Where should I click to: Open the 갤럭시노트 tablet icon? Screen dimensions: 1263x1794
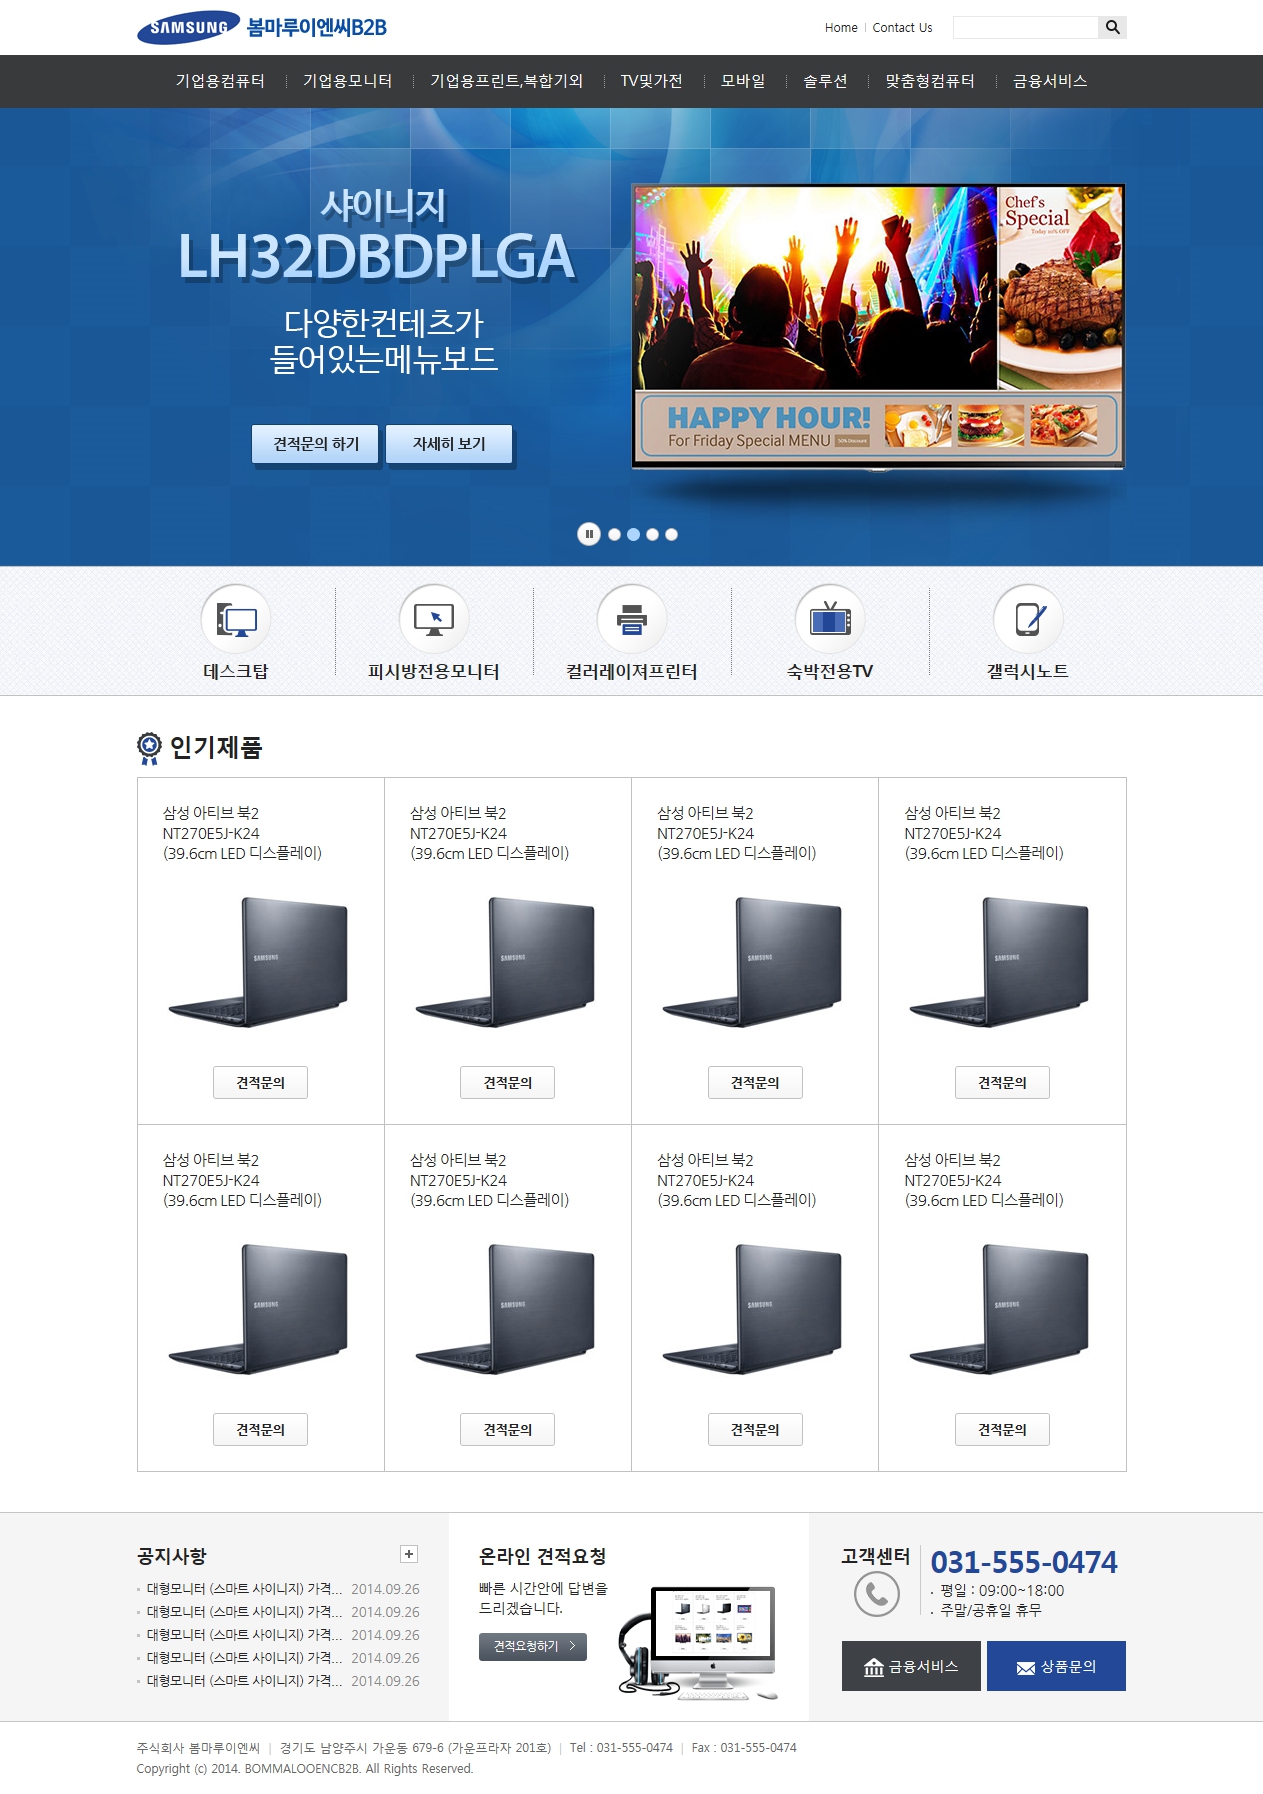click(x=1028, y=619)
